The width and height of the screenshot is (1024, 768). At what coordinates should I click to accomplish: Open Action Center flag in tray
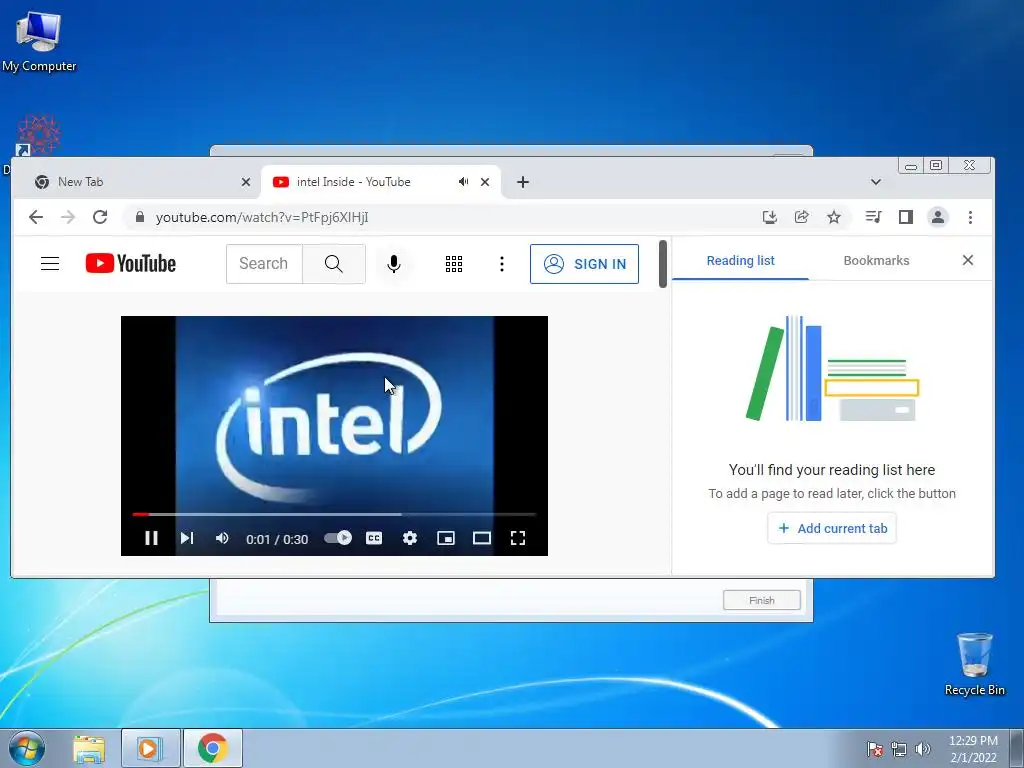875,749
